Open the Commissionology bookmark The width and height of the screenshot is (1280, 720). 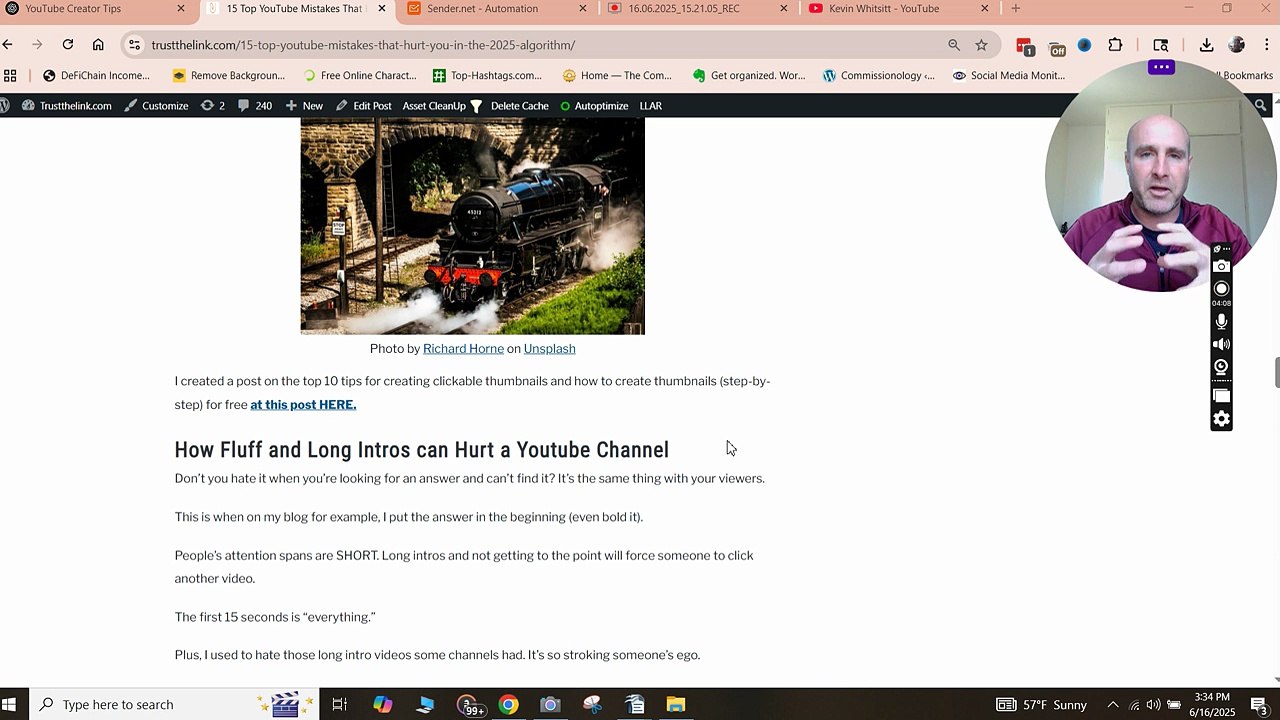click(878, 75)
